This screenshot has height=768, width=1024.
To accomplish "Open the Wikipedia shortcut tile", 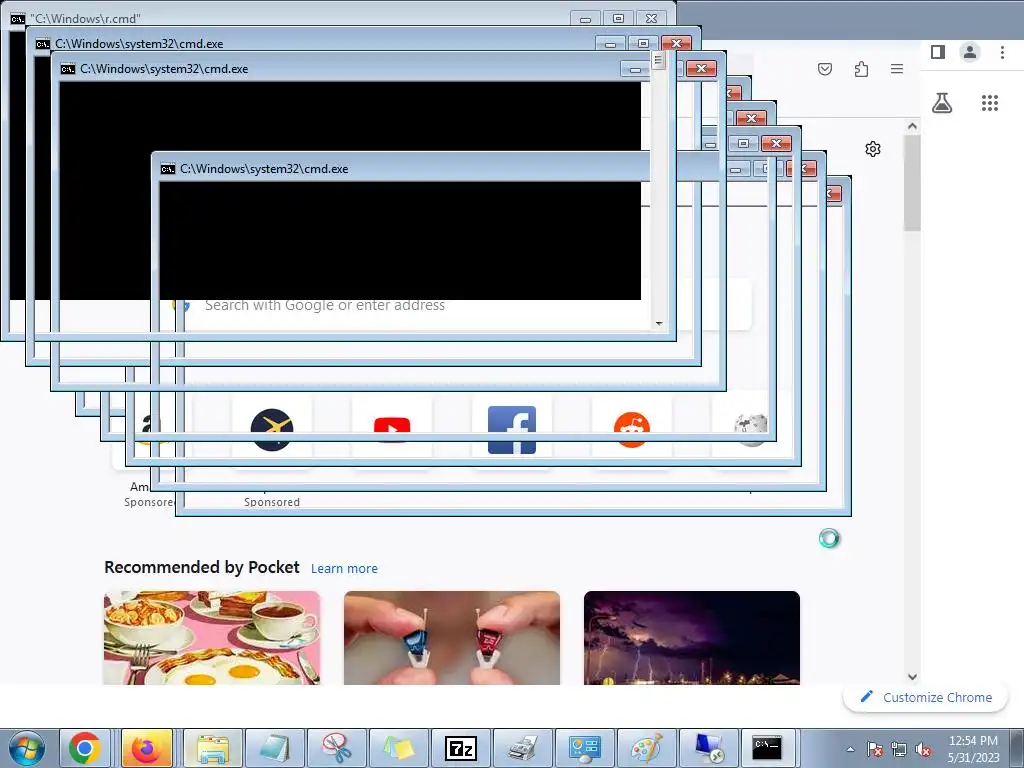I will pyautogui.click(x=751, y=429).
